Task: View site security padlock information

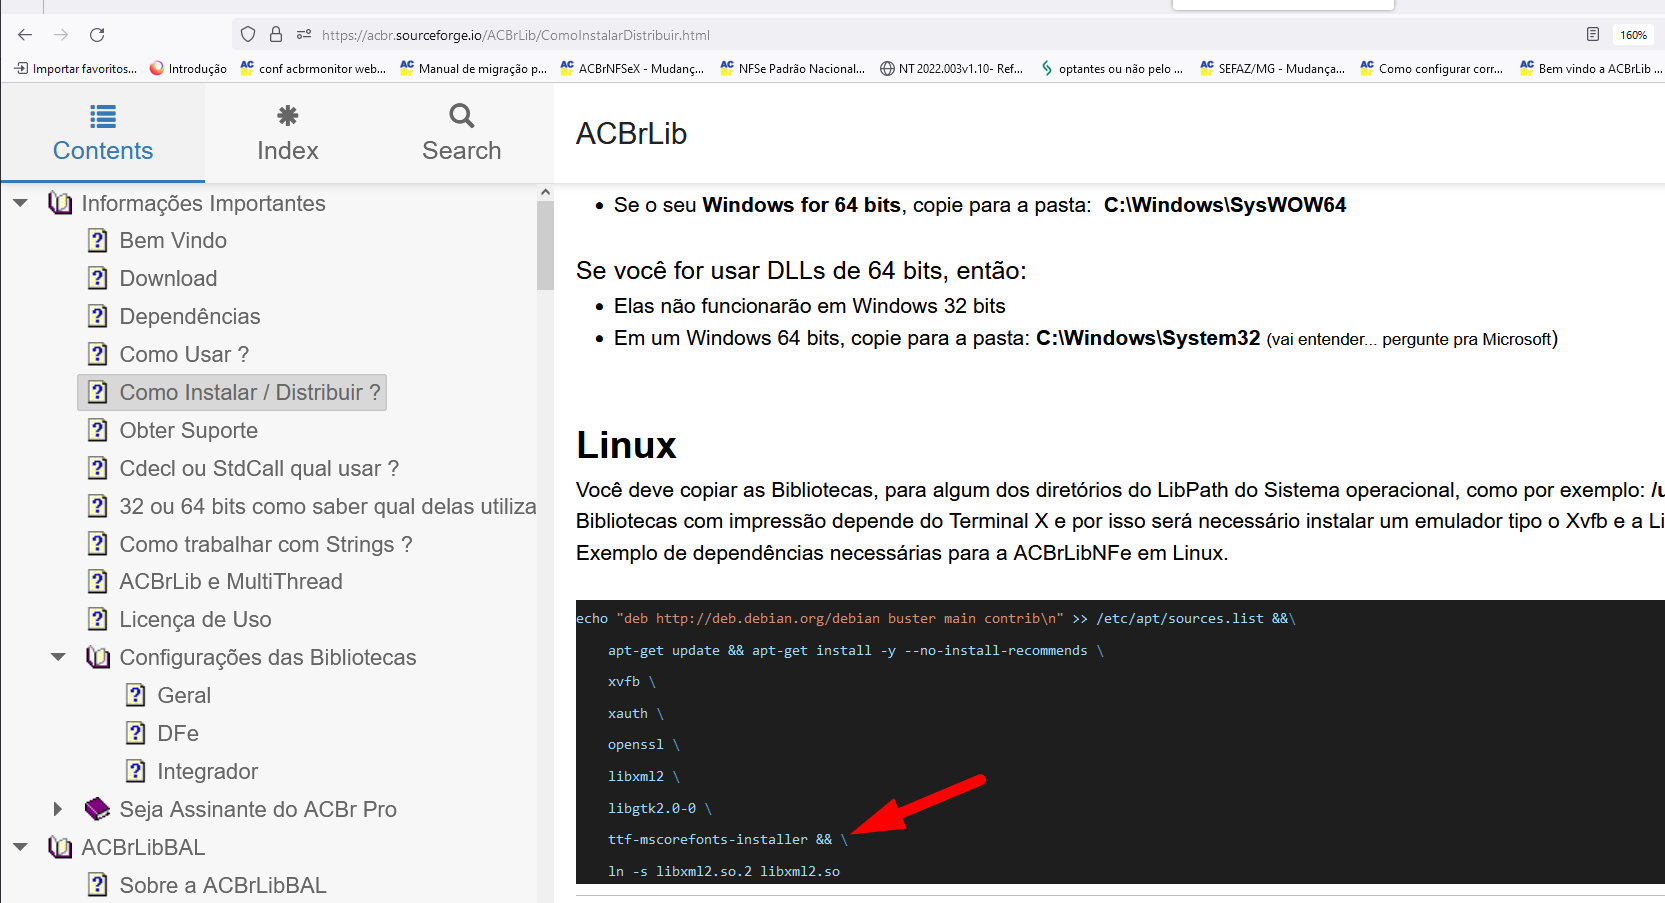Action: click(x=276, y=34)
